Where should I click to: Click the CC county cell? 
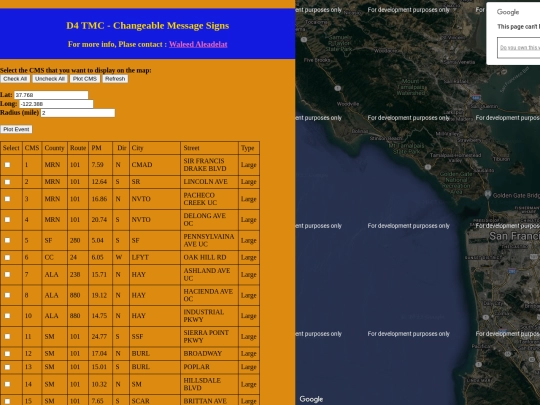pos(54,258)
